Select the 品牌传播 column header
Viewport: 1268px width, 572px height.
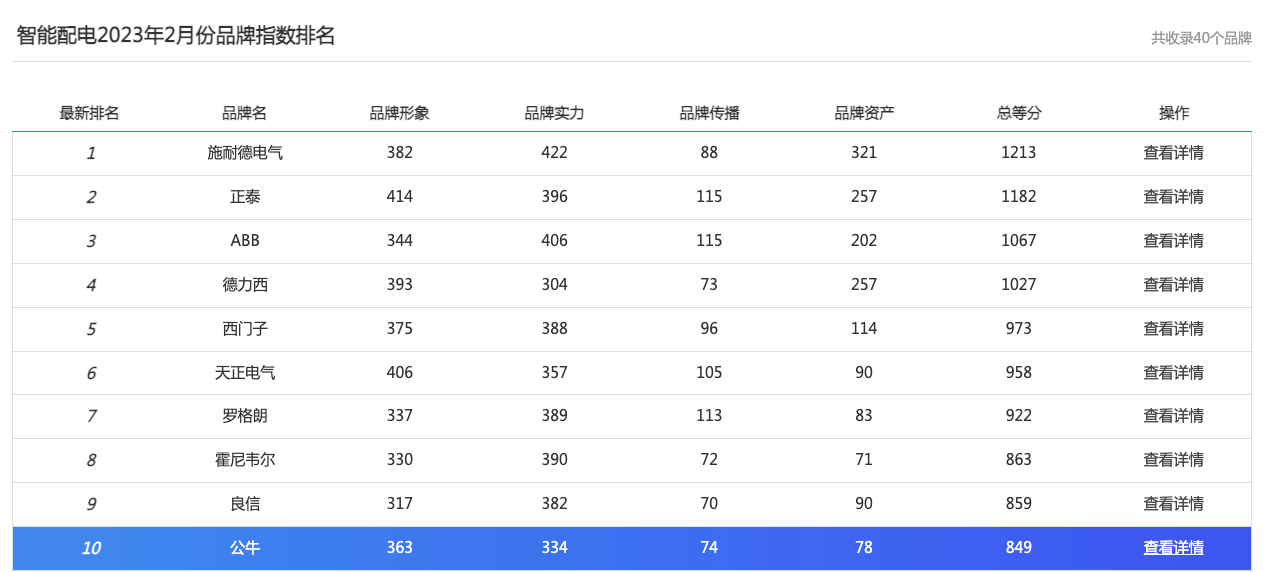[x=709, y=113]
